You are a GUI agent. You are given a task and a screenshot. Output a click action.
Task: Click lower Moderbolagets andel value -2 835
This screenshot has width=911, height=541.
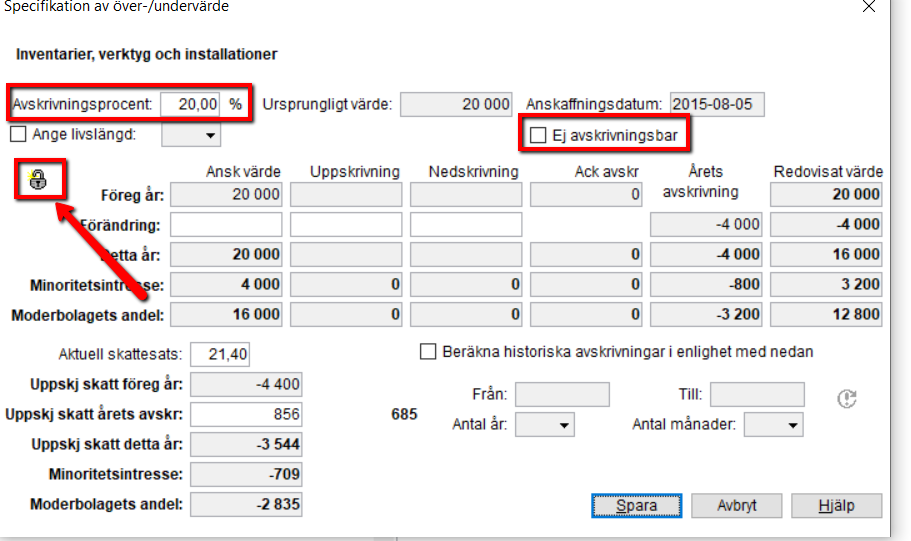tap(246, 504)
